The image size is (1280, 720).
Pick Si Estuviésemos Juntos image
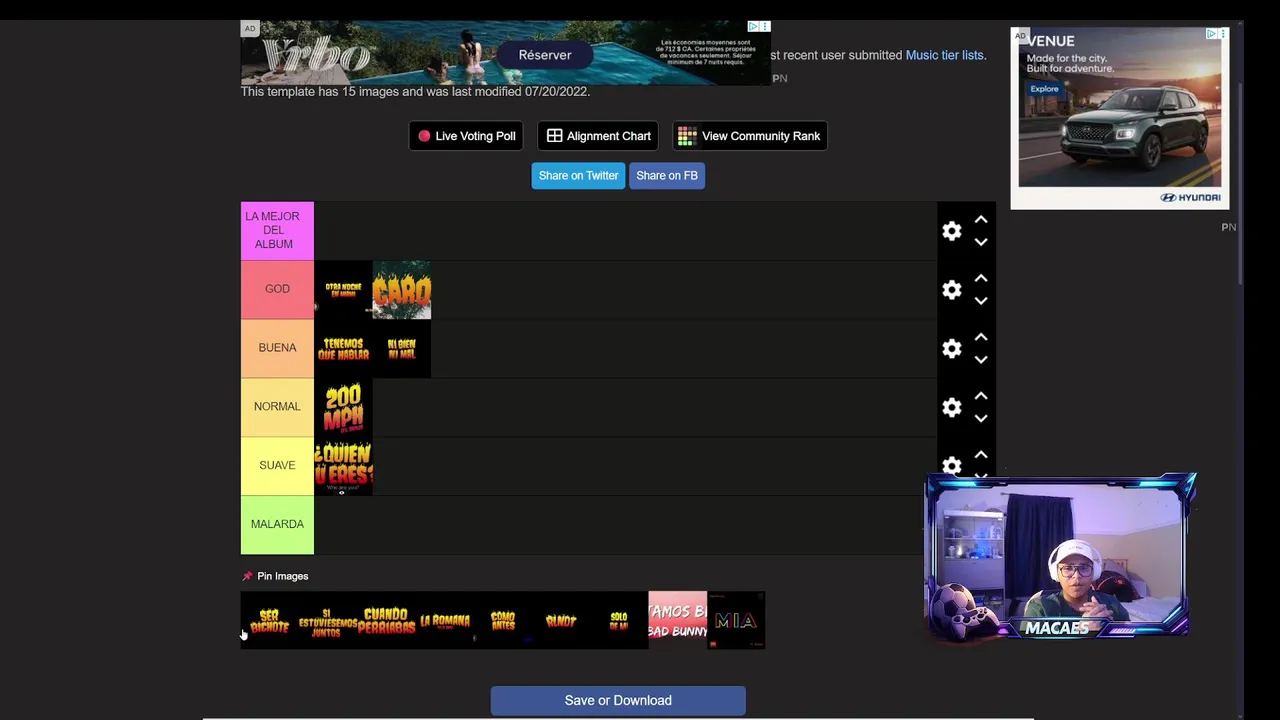click(327, 621)
